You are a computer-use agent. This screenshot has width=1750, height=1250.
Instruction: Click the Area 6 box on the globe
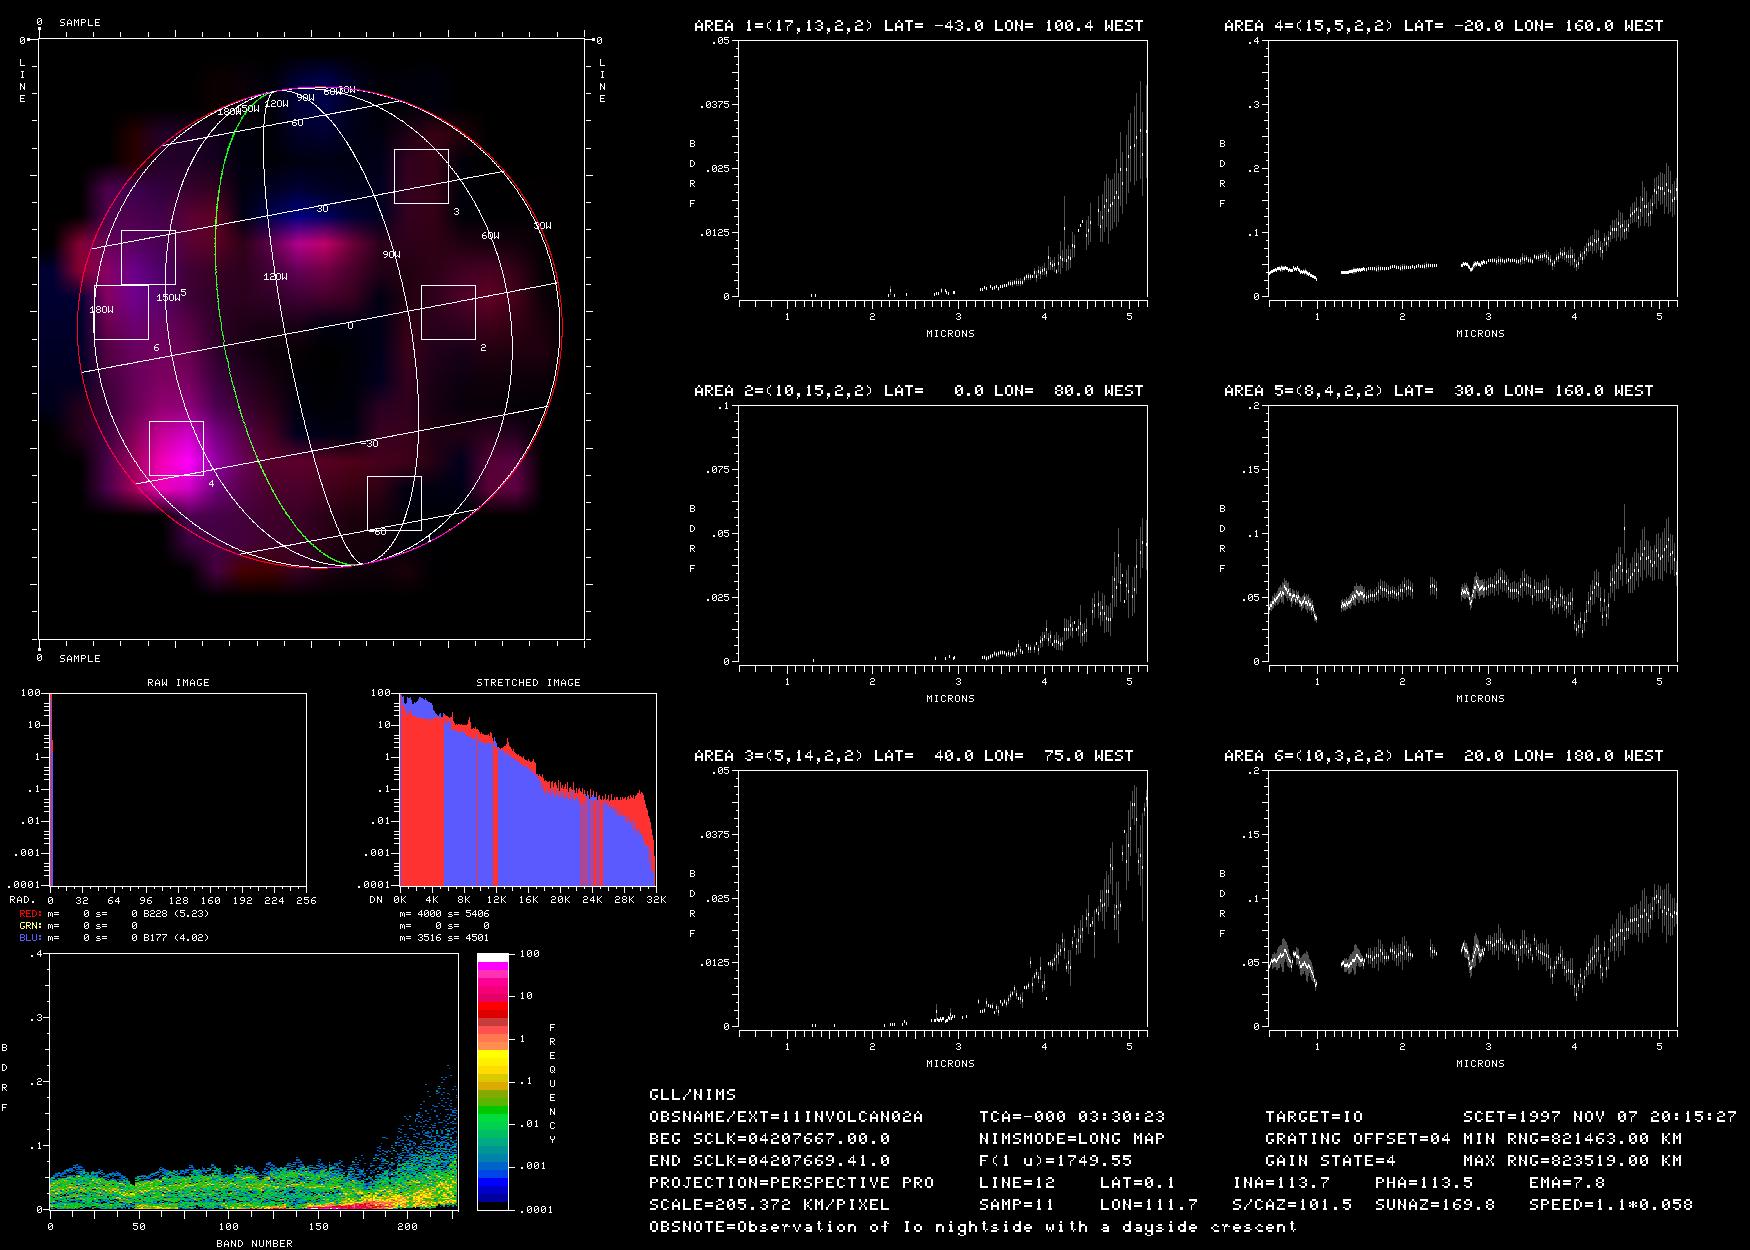click(x=121, y=312)
